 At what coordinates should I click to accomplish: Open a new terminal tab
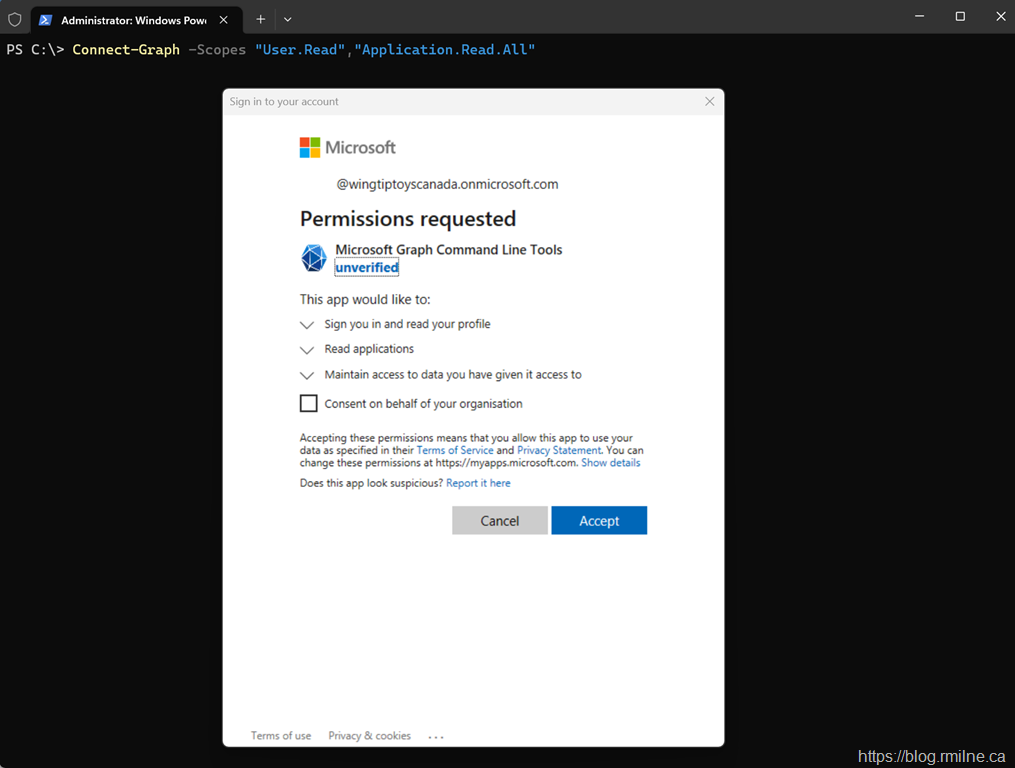coord(260,19)
